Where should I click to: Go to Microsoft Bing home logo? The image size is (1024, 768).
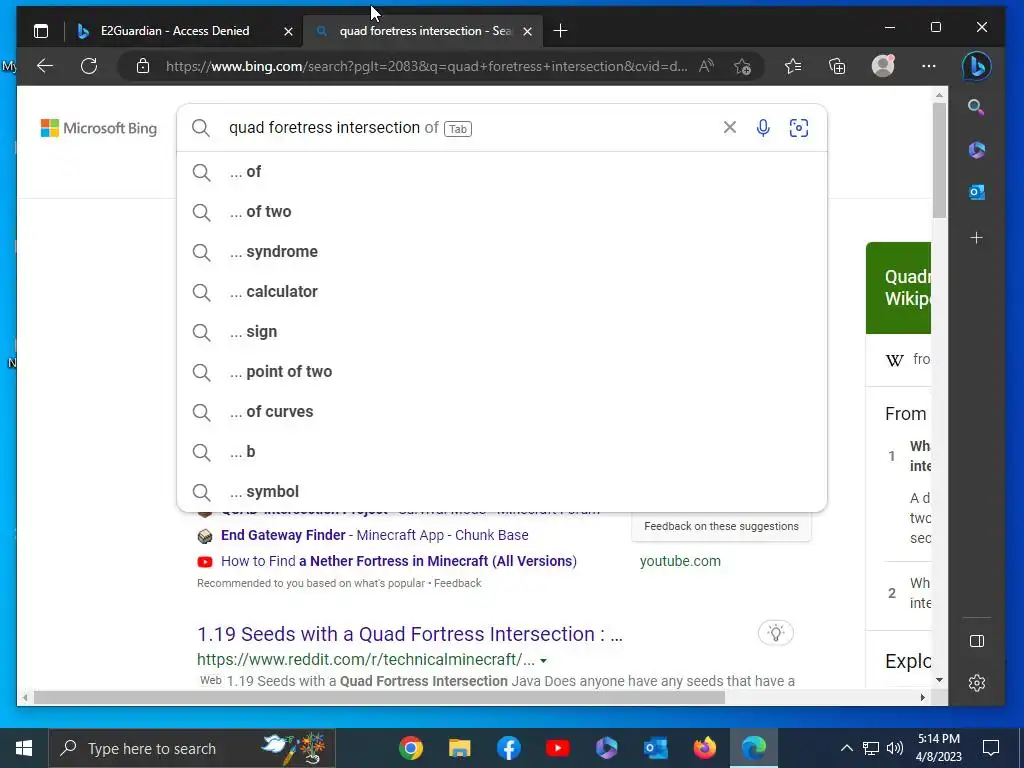click(x=99, y=128)
